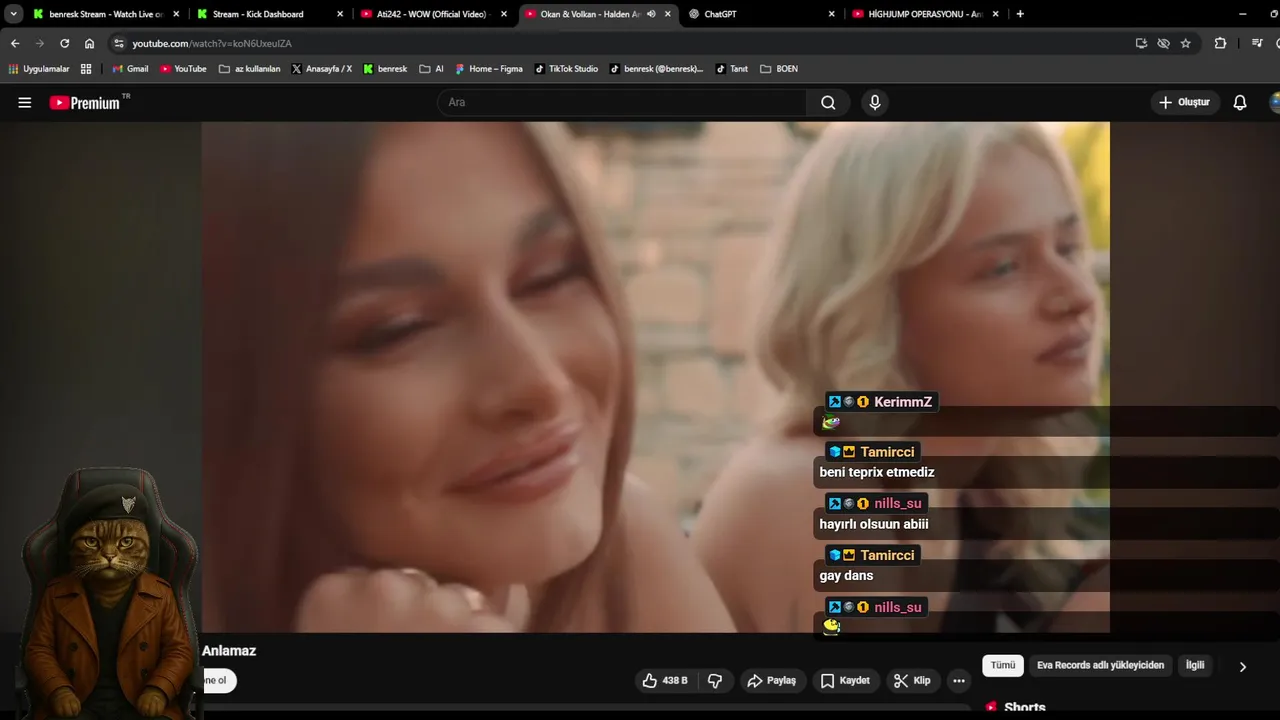Screen dimensions: 1280x720
Task: Click the beni teprix etmediz chat message
Action: click(x=877, y=472)
